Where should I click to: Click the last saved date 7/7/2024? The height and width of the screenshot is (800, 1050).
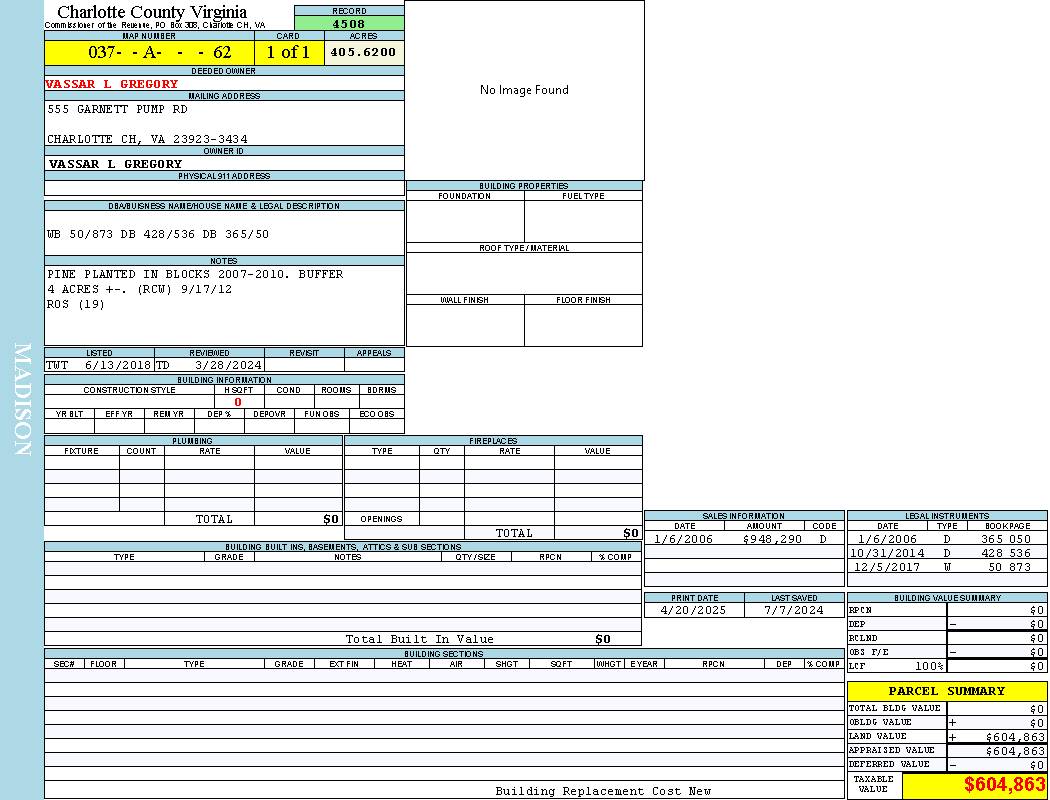[x=793, y=609]
